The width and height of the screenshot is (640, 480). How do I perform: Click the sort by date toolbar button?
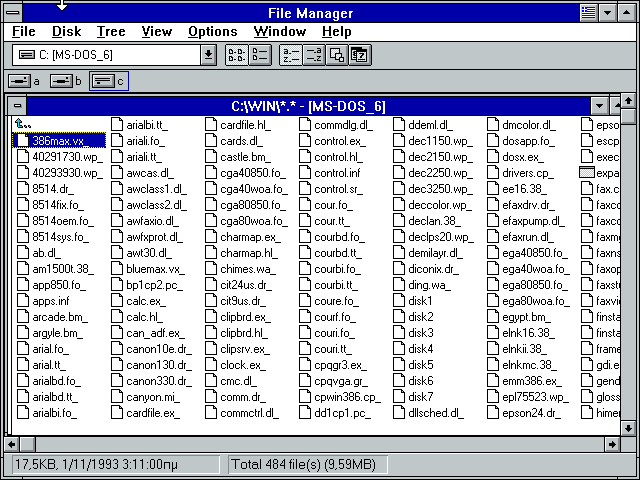(360, 55)
